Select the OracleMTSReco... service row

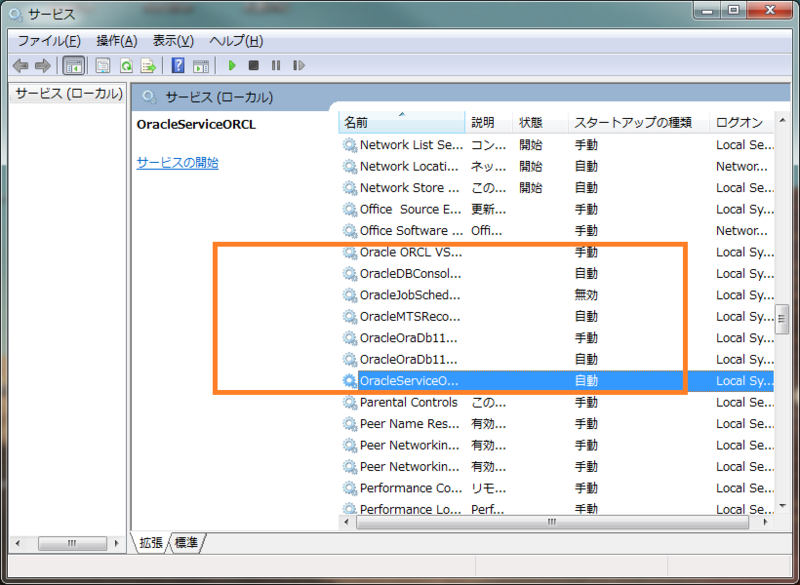558,316
